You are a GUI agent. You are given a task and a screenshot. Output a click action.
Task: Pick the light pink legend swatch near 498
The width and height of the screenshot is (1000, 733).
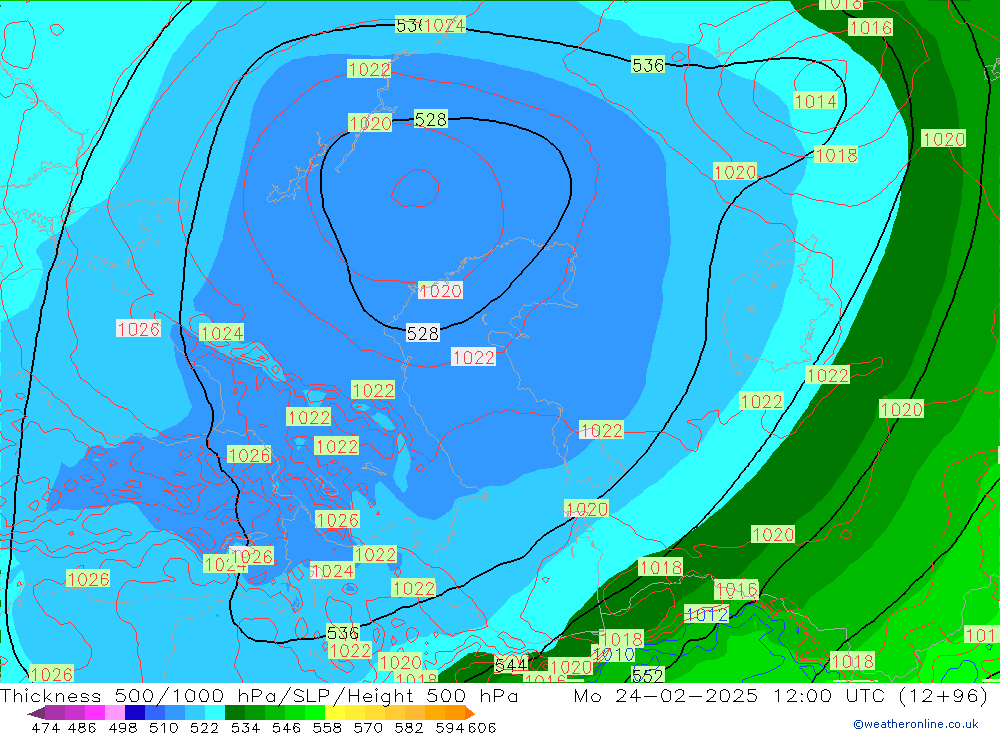(115, 713)
